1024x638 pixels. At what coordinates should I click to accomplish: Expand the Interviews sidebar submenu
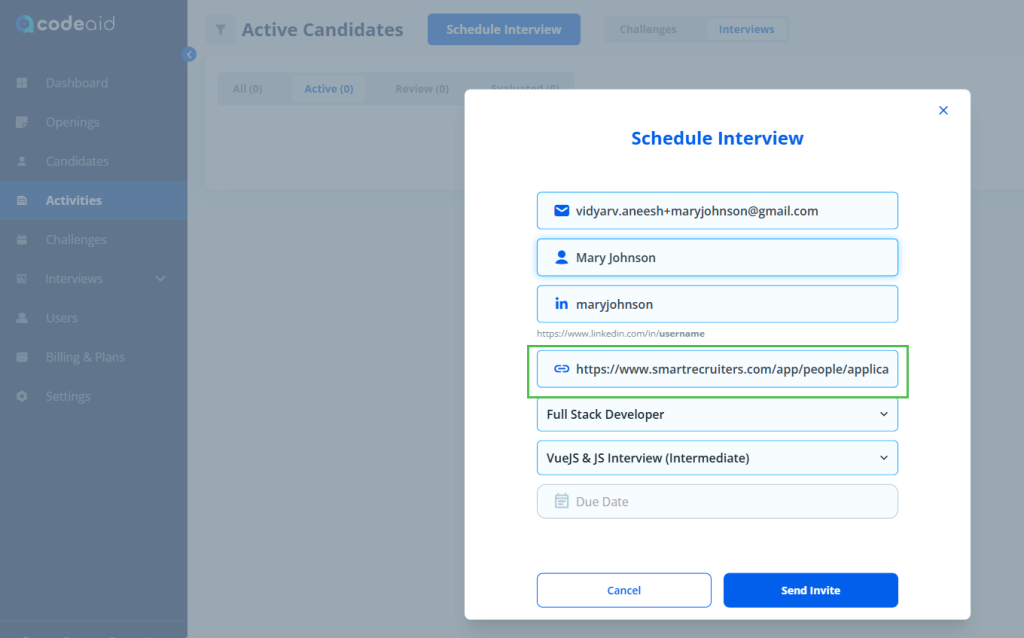pos(160,279)
